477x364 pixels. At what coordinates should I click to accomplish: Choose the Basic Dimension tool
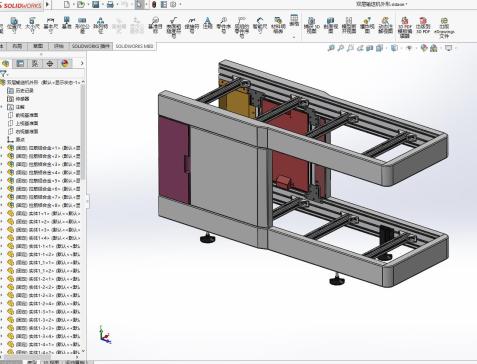coord(50,25)
